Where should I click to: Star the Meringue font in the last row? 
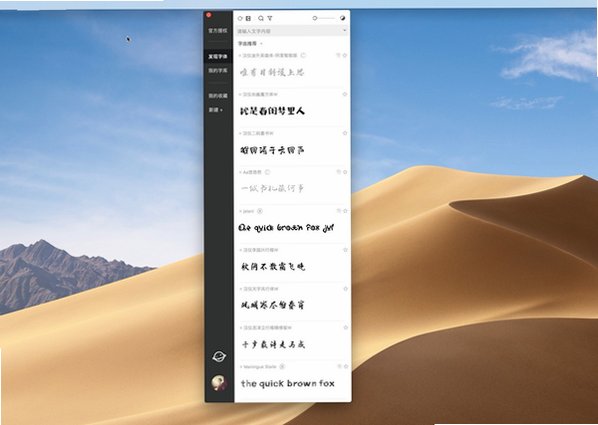346,367
